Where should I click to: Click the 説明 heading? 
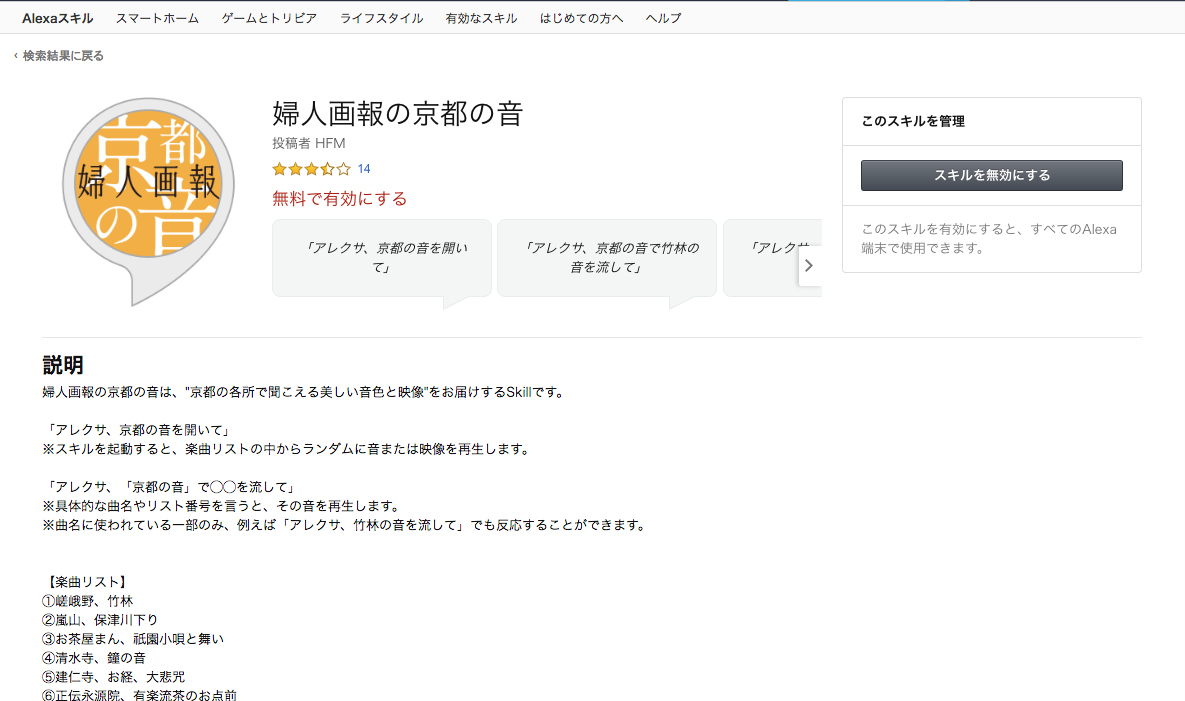point(63,366)
